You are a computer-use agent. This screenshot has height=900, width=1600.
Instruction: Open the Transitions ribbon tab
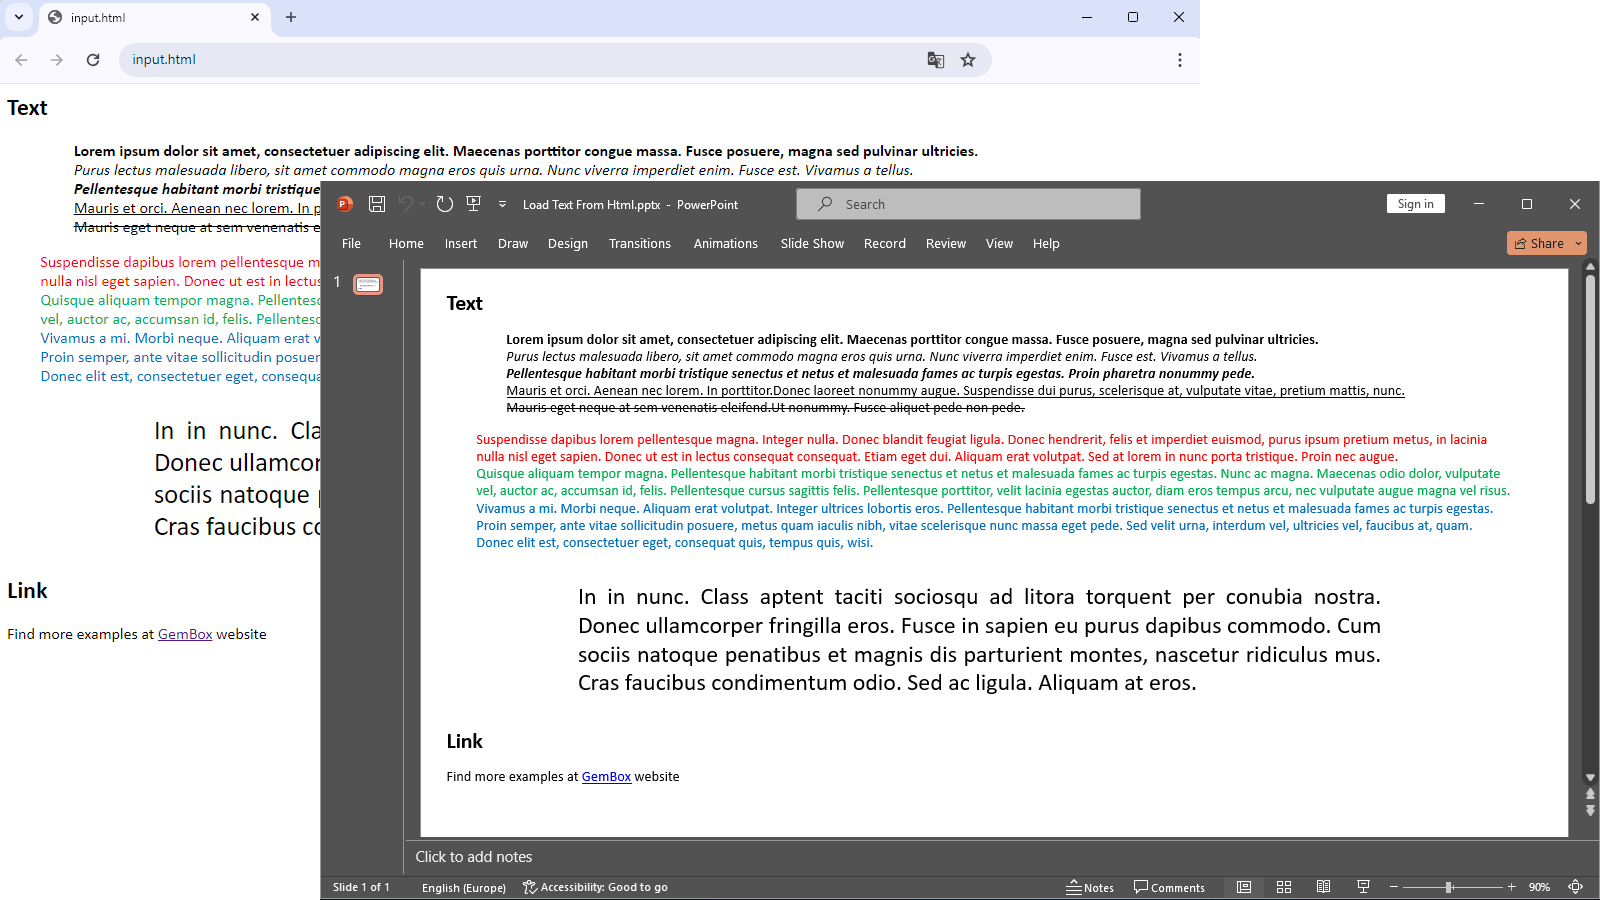pyautogui.click(x=639, y=243)
